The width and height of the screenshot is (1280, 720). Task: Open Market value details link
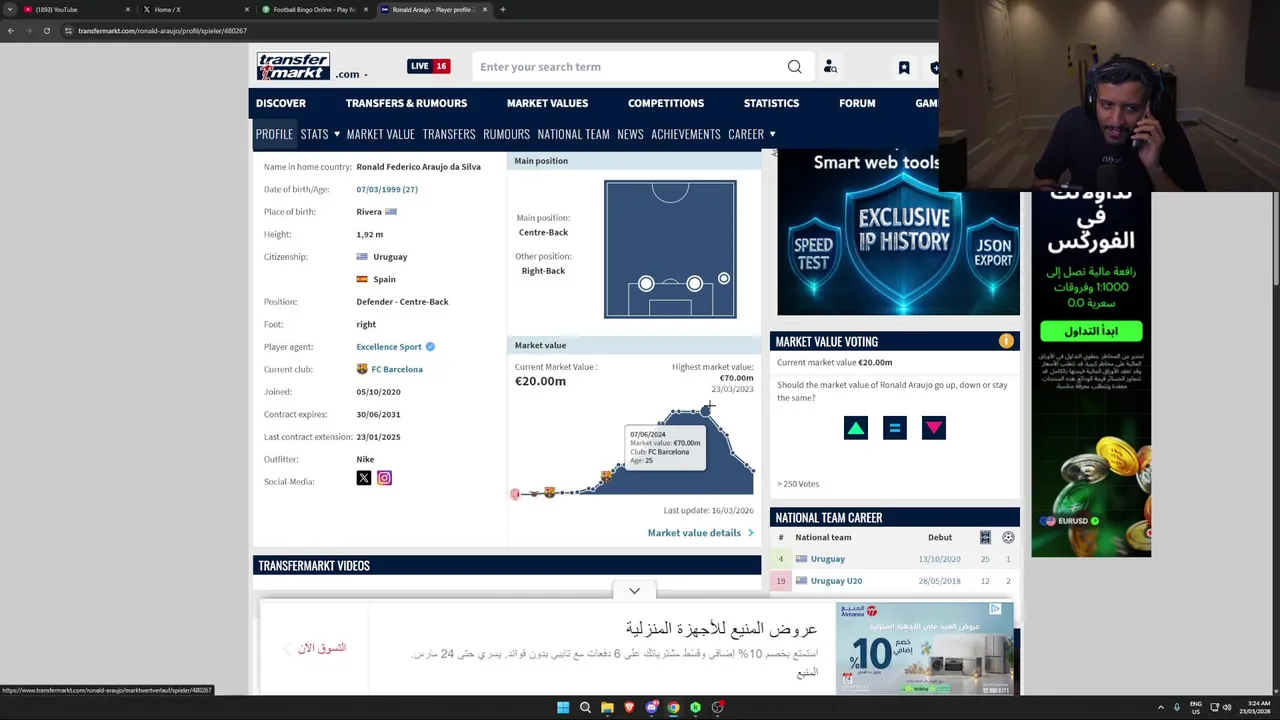point(700,533)
